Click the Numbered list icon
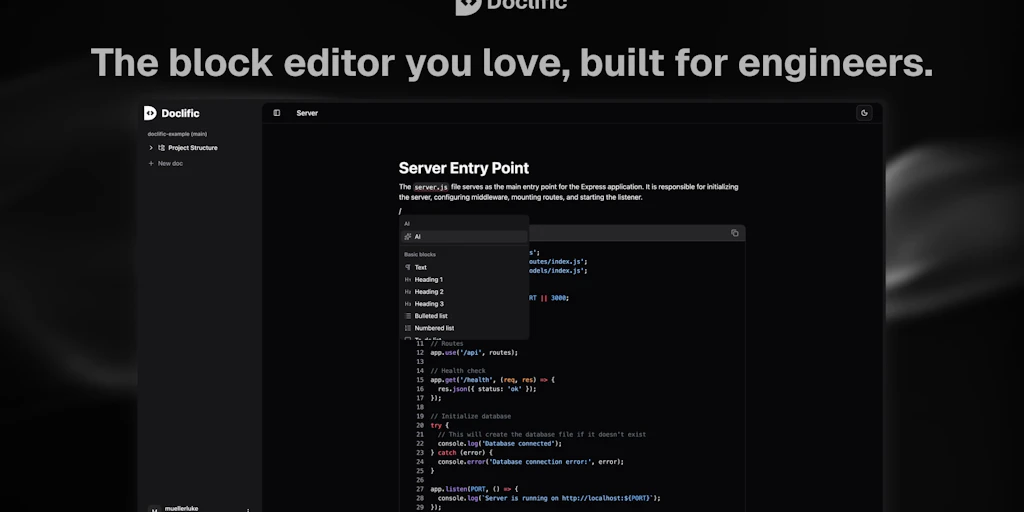This screenshot has width=1024, height=512. click(408, 328)
